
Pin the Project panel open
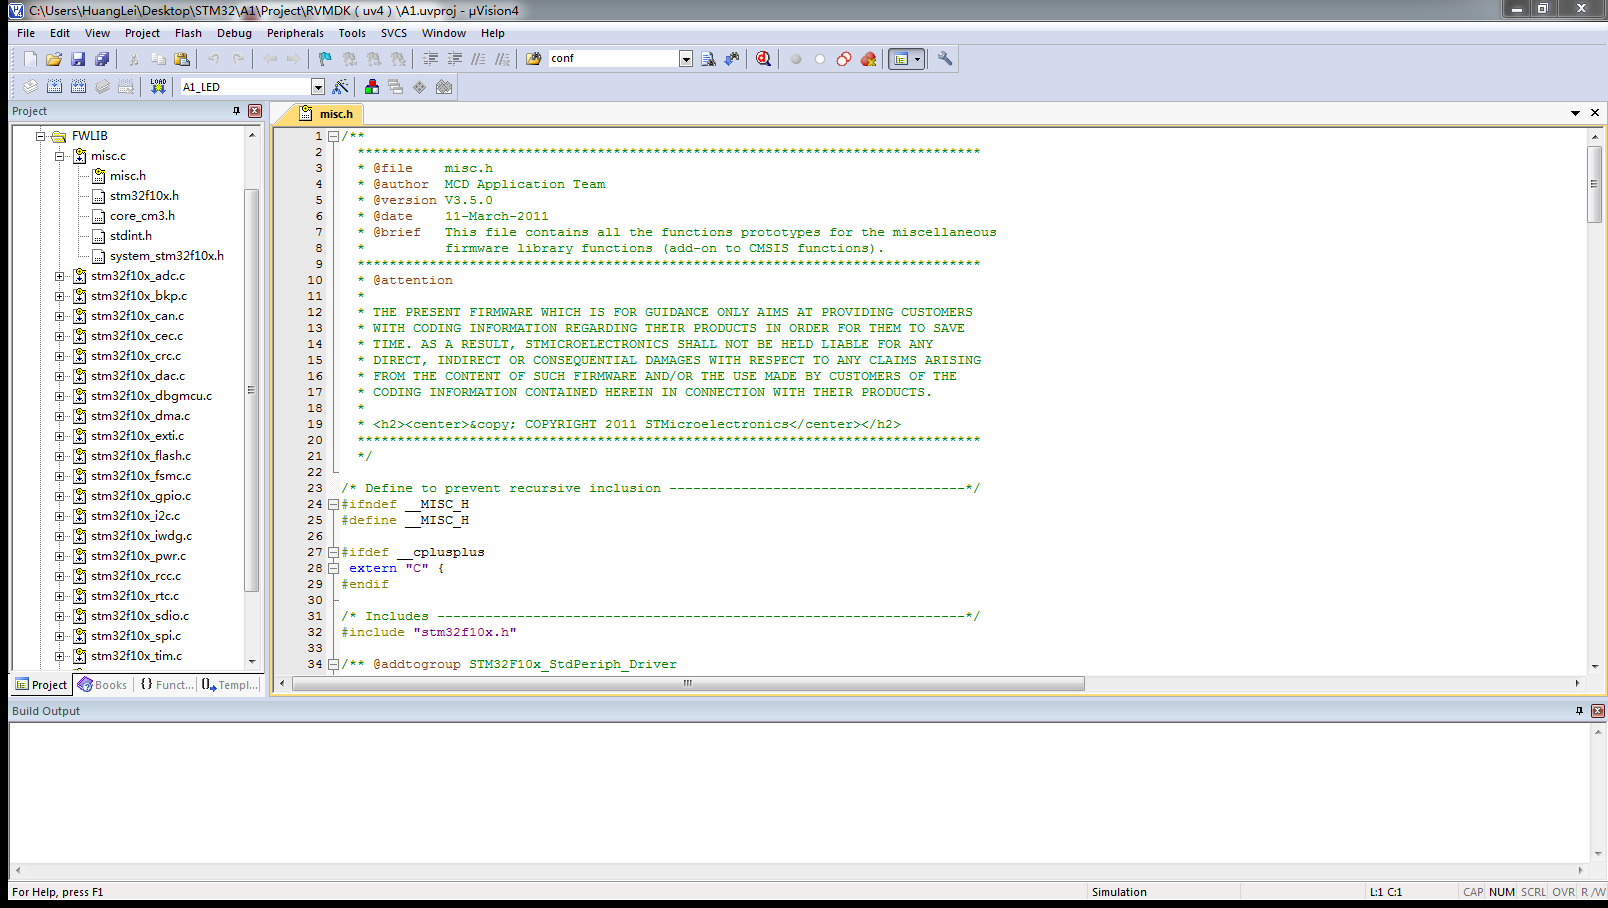(x=237, y=111)
